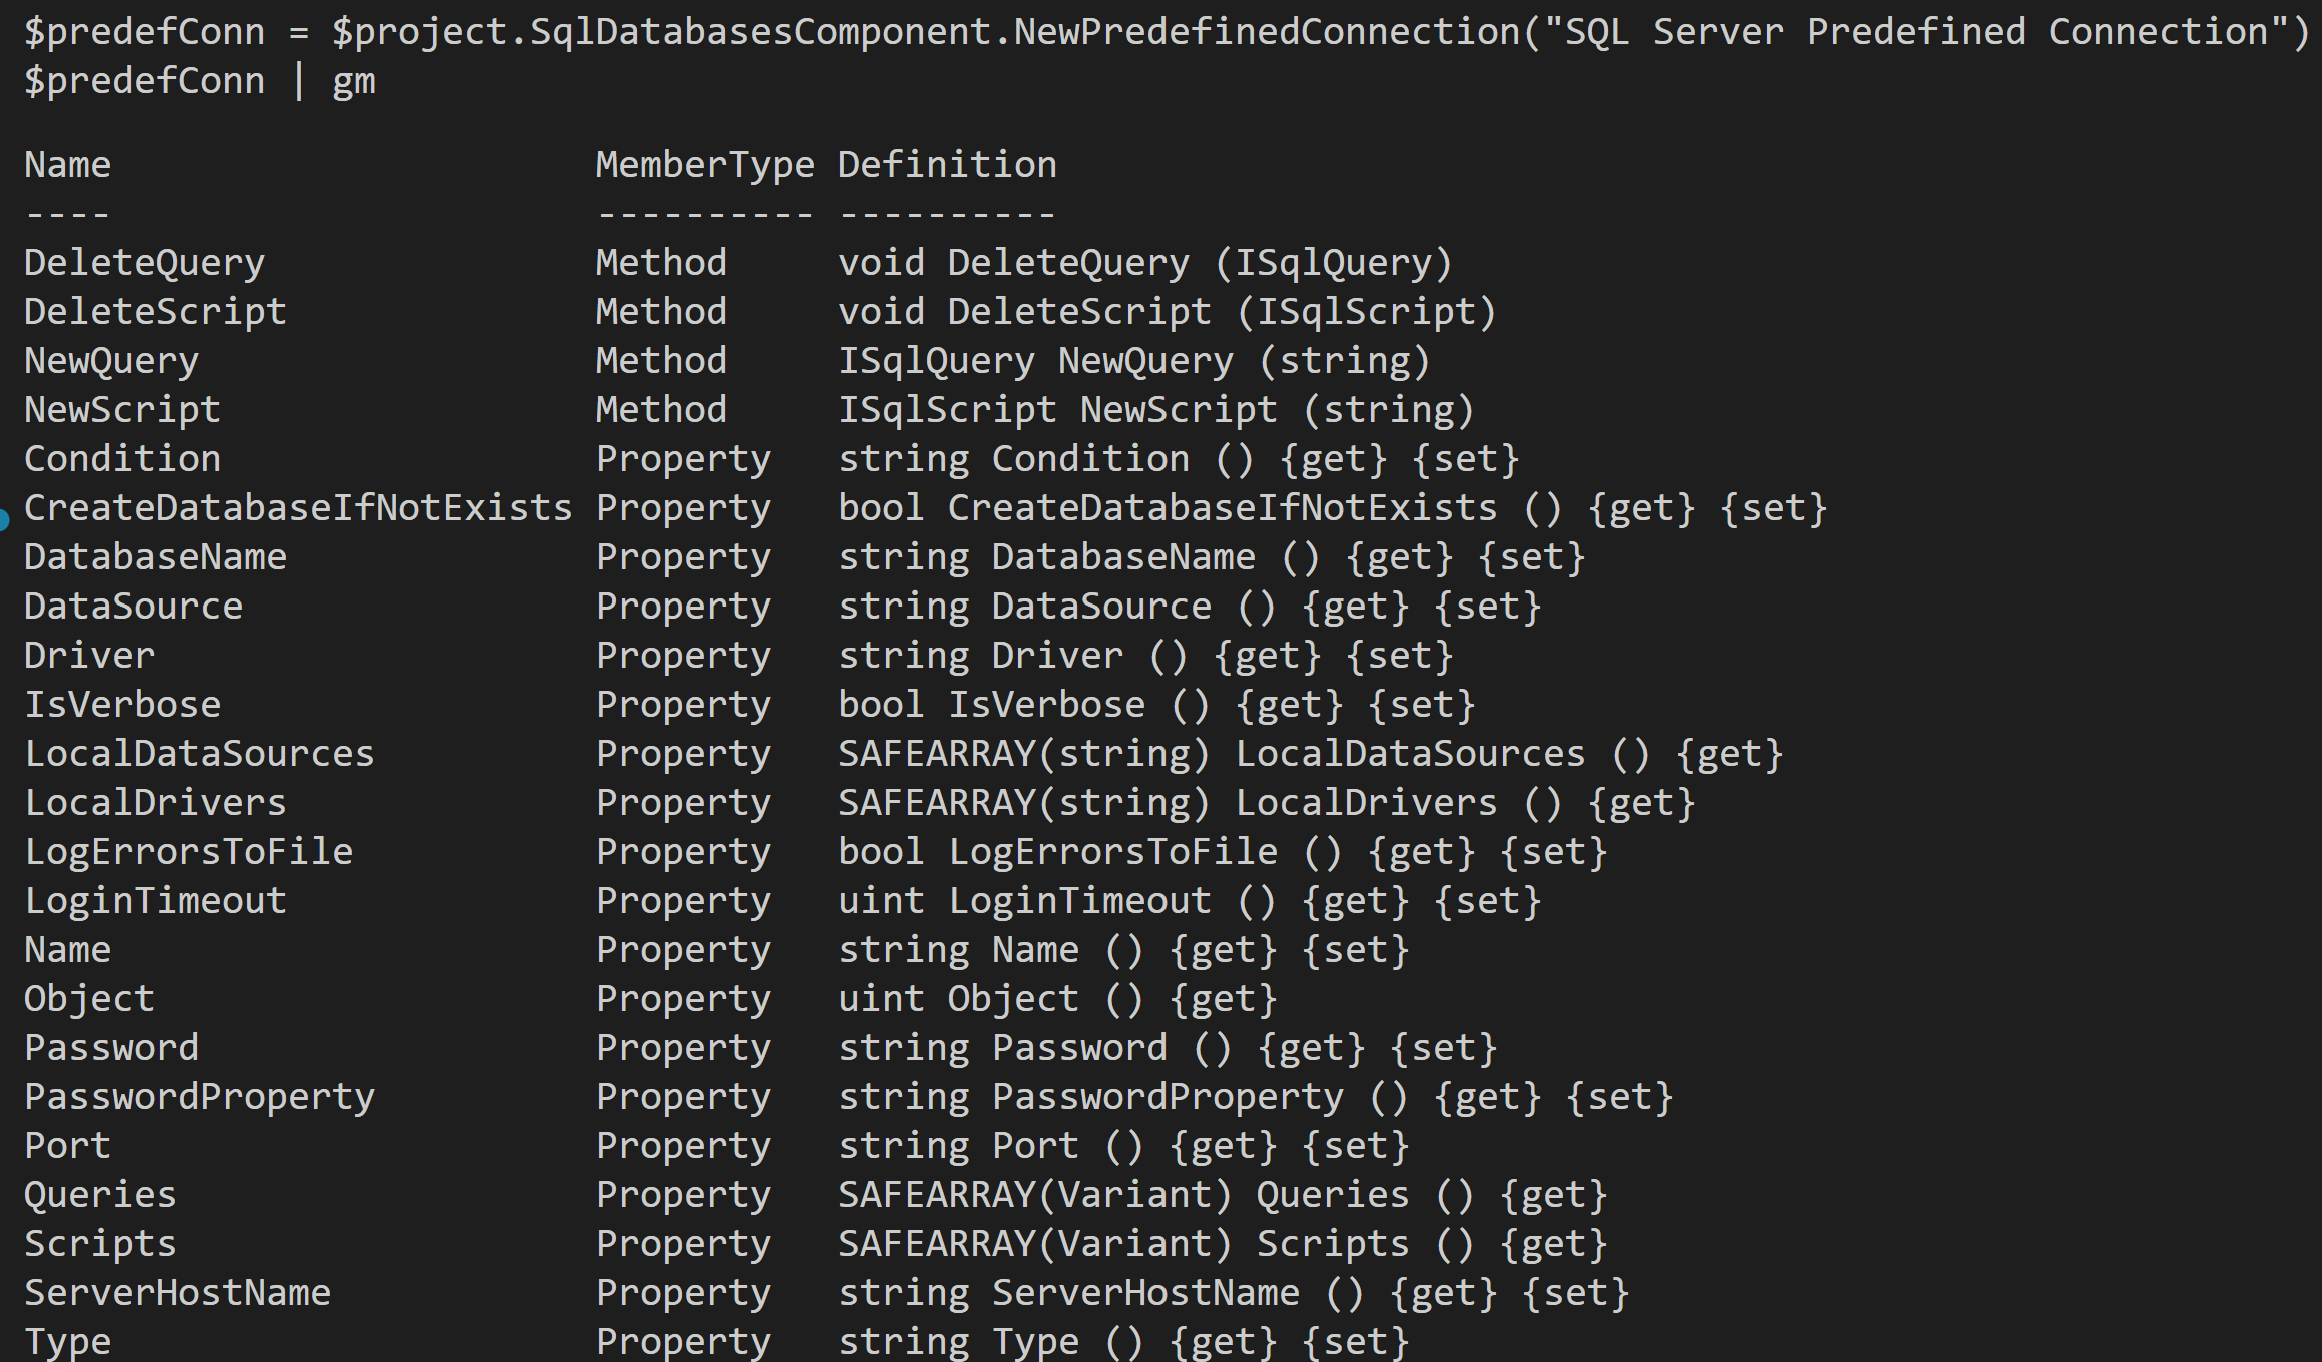
Task: Click the ServerHostName property row
Action: click(177, 1291)
